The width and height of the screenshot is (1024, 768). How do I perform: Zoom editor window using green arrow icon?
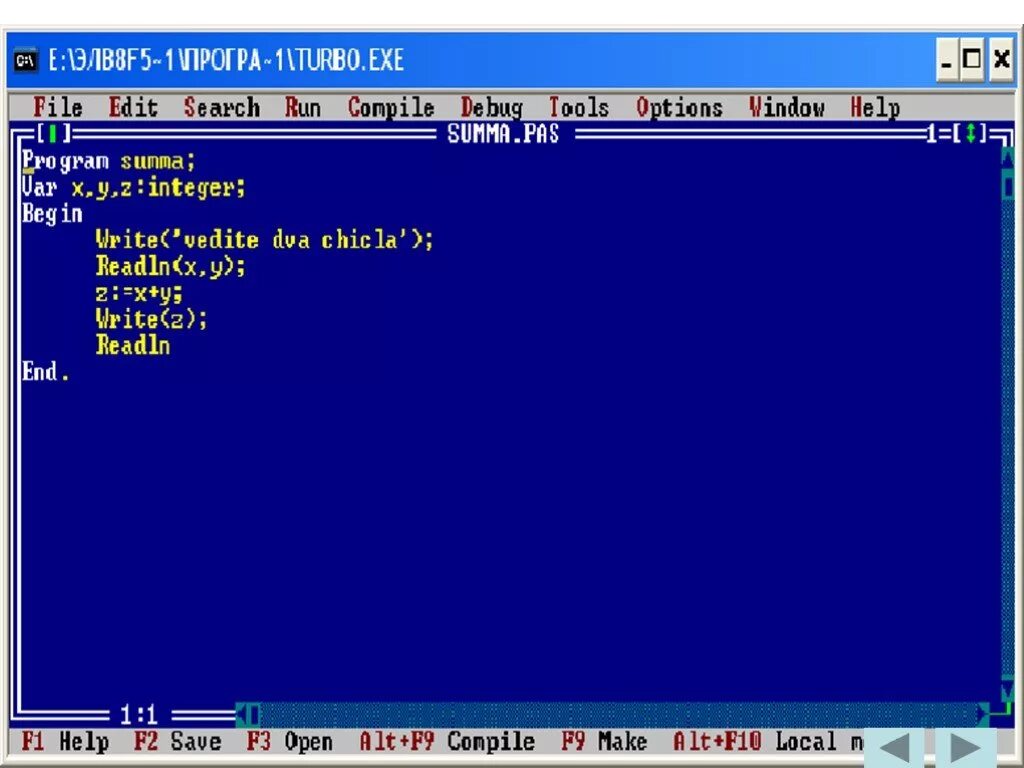coord(970,134)
